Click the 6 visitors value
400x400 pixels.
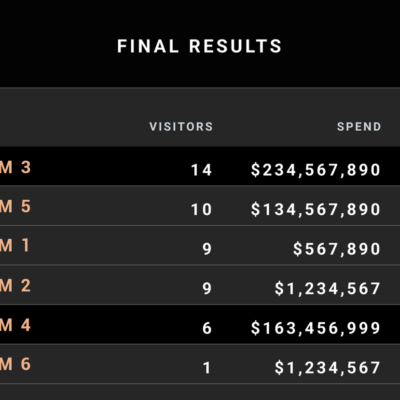207,328
